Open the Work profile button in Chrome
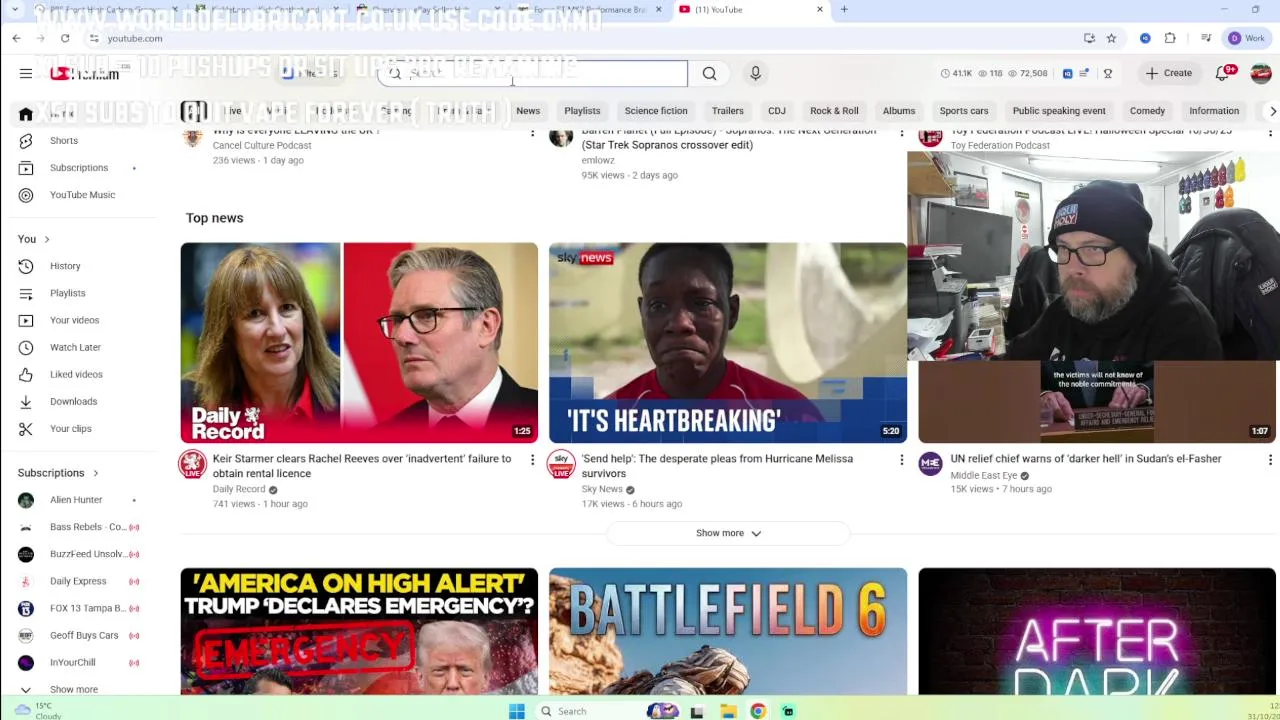This screenshot has width=1280, height=720. click(1246, 38)
